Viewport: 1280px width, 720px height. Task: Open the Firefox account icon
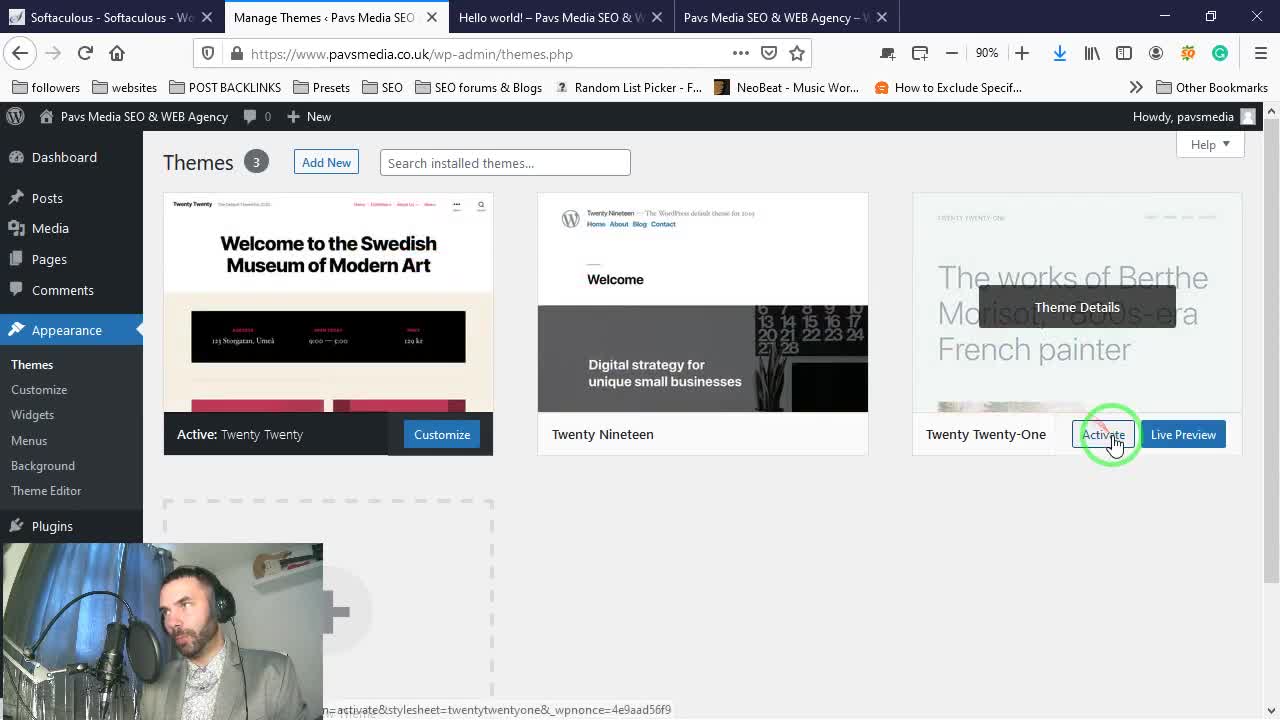1156,53
